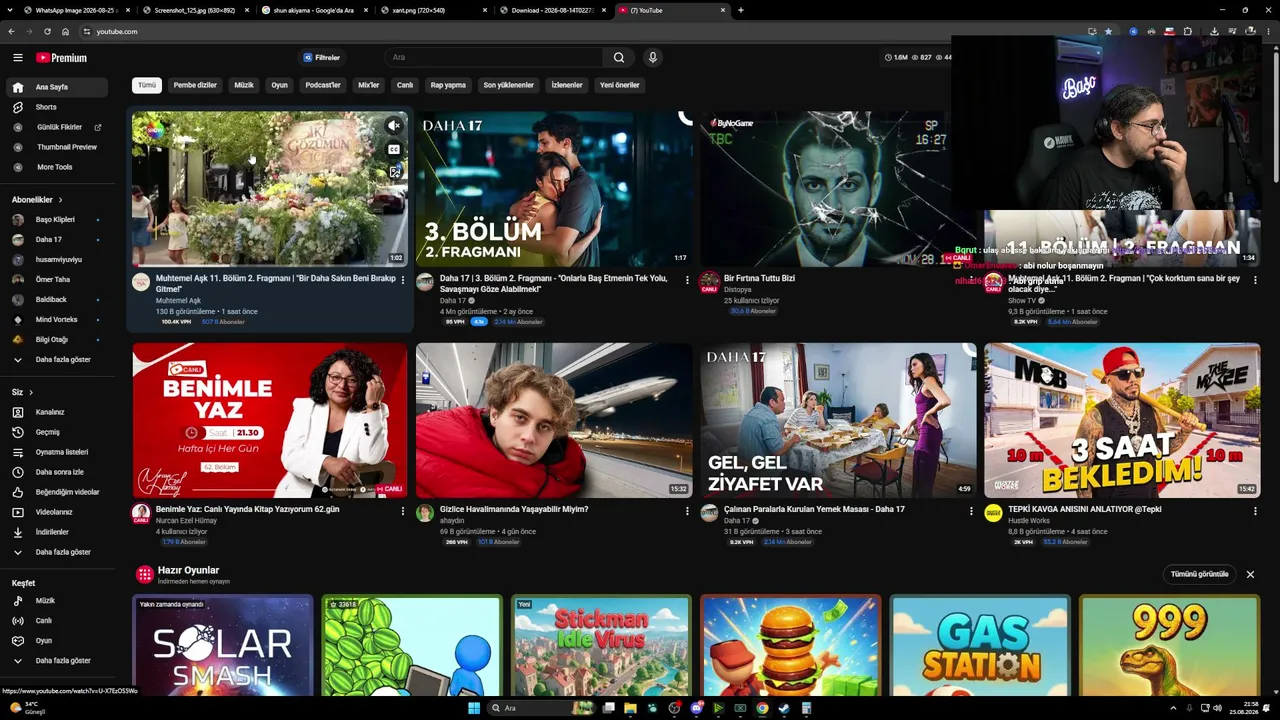
Task: Open the Hustle Works channel link
Action: tap(1029, 521)
